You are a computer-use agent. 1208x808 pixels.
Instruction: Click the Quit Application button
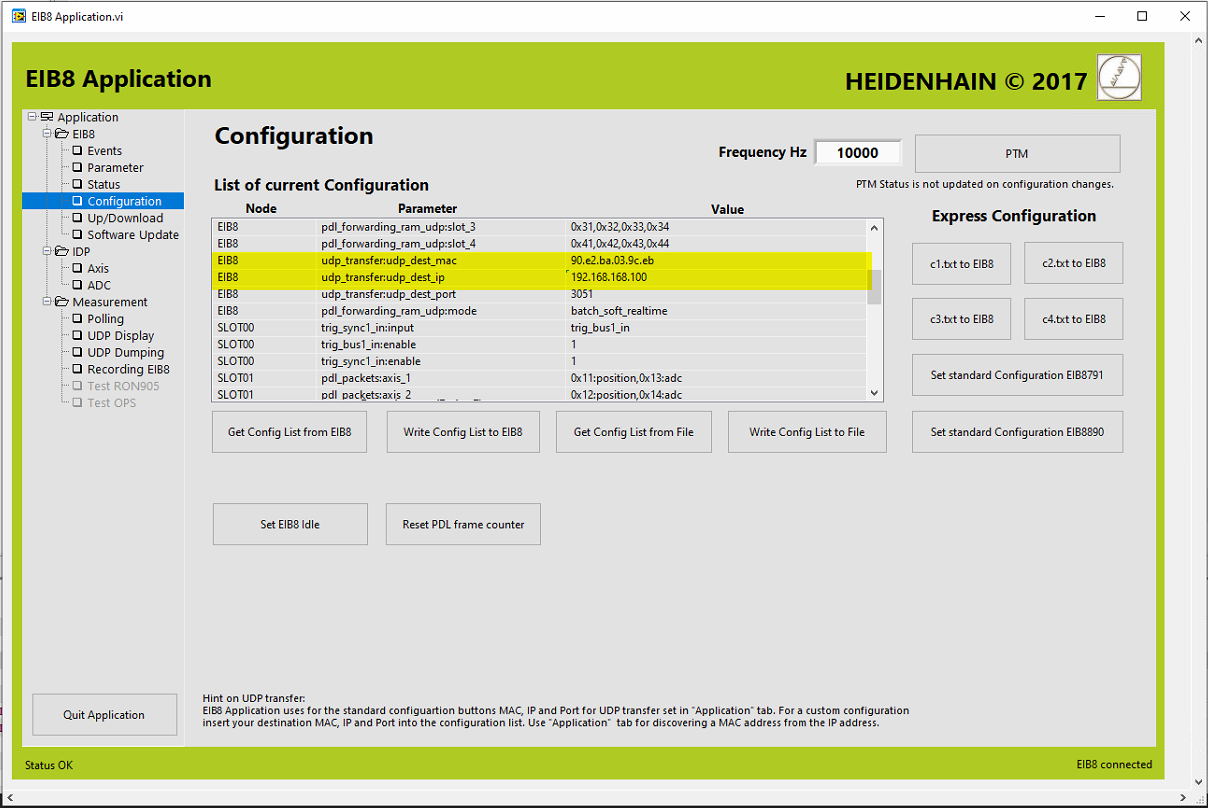[104, 715]
